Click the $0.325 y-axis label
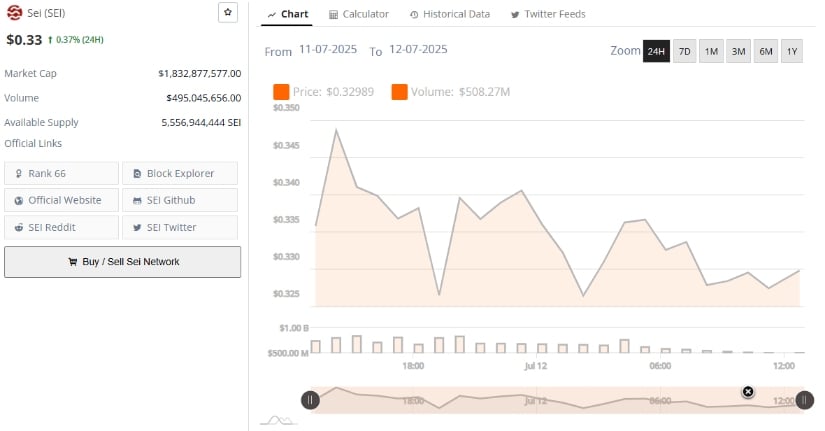825x431 pixels. [286, 294]
